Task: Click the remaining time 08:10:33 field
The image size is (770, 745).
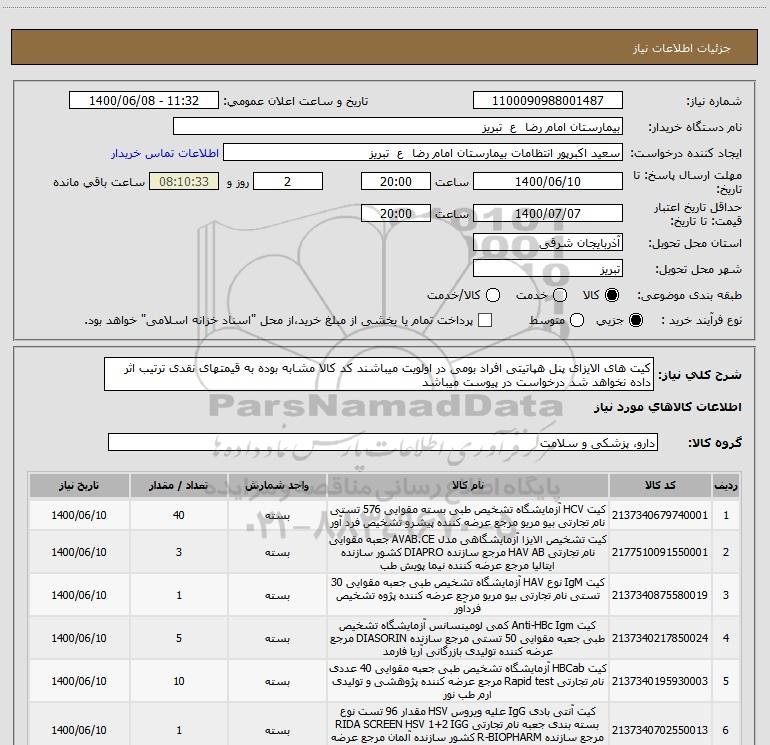Action: point(184,182)
